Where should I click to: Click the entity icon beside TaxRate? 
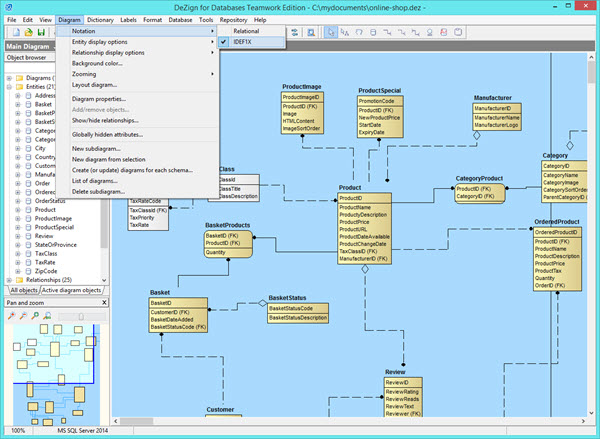[28, 262]
